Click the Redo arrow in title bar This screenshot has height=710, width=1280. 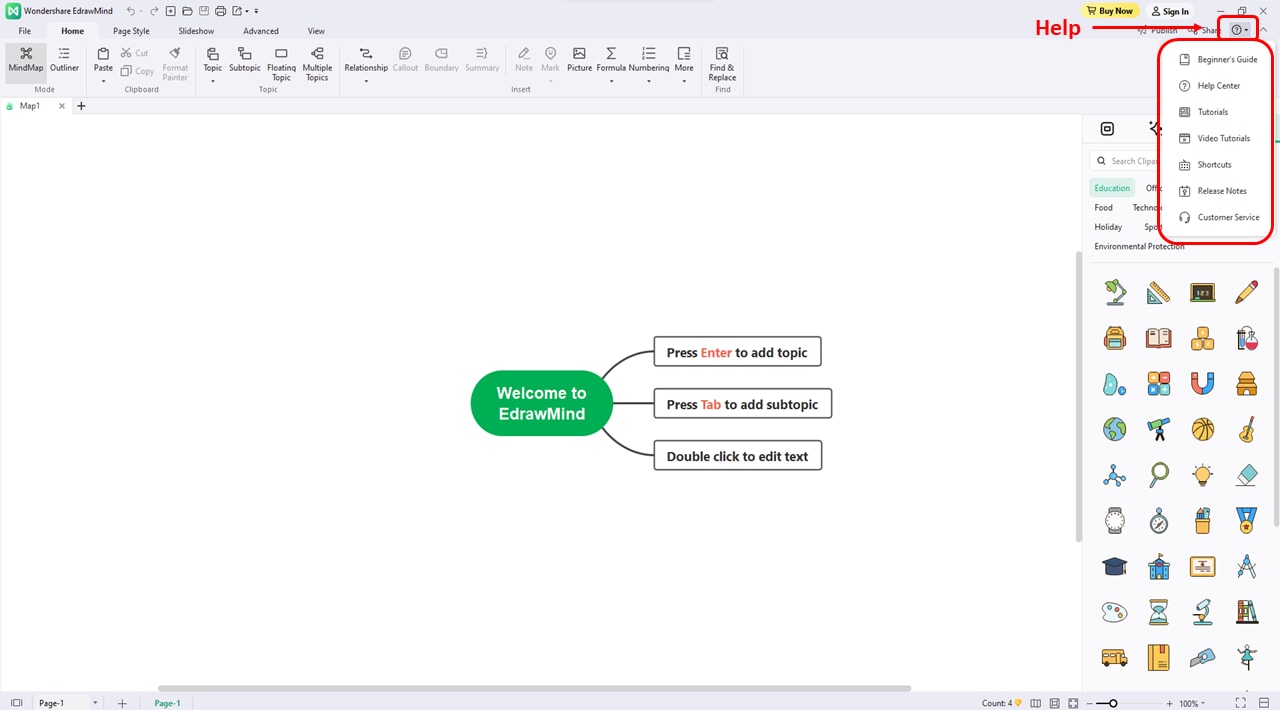(154, 11)
